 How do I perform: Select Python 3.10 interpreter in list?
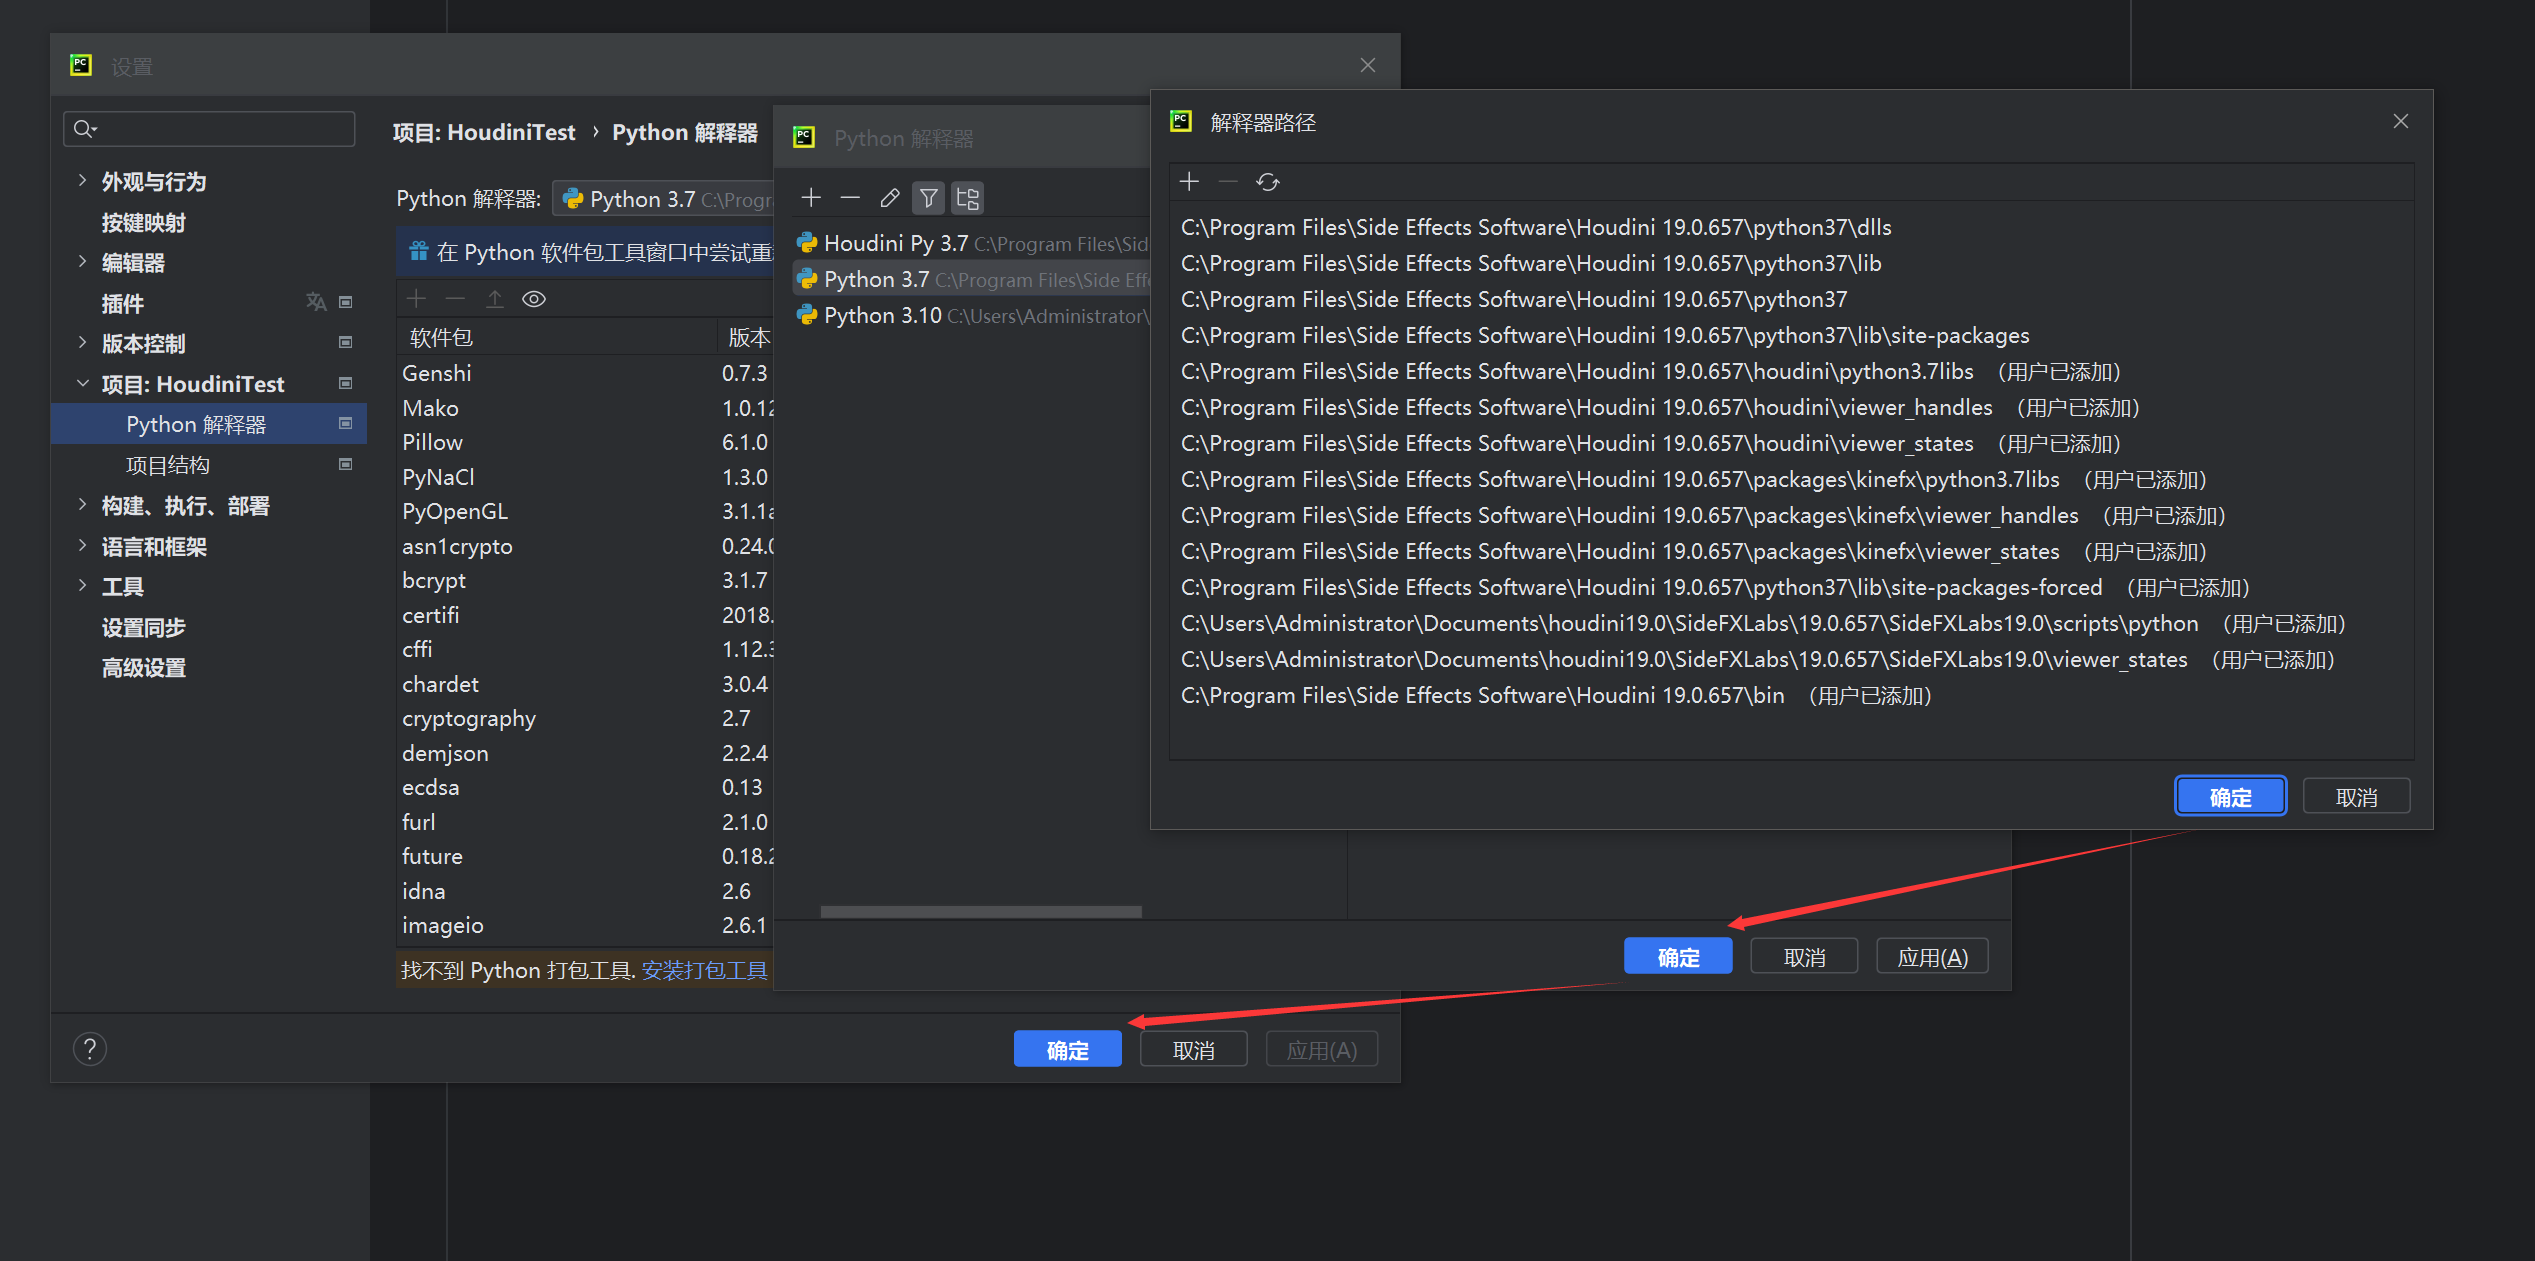coord(882,316)
